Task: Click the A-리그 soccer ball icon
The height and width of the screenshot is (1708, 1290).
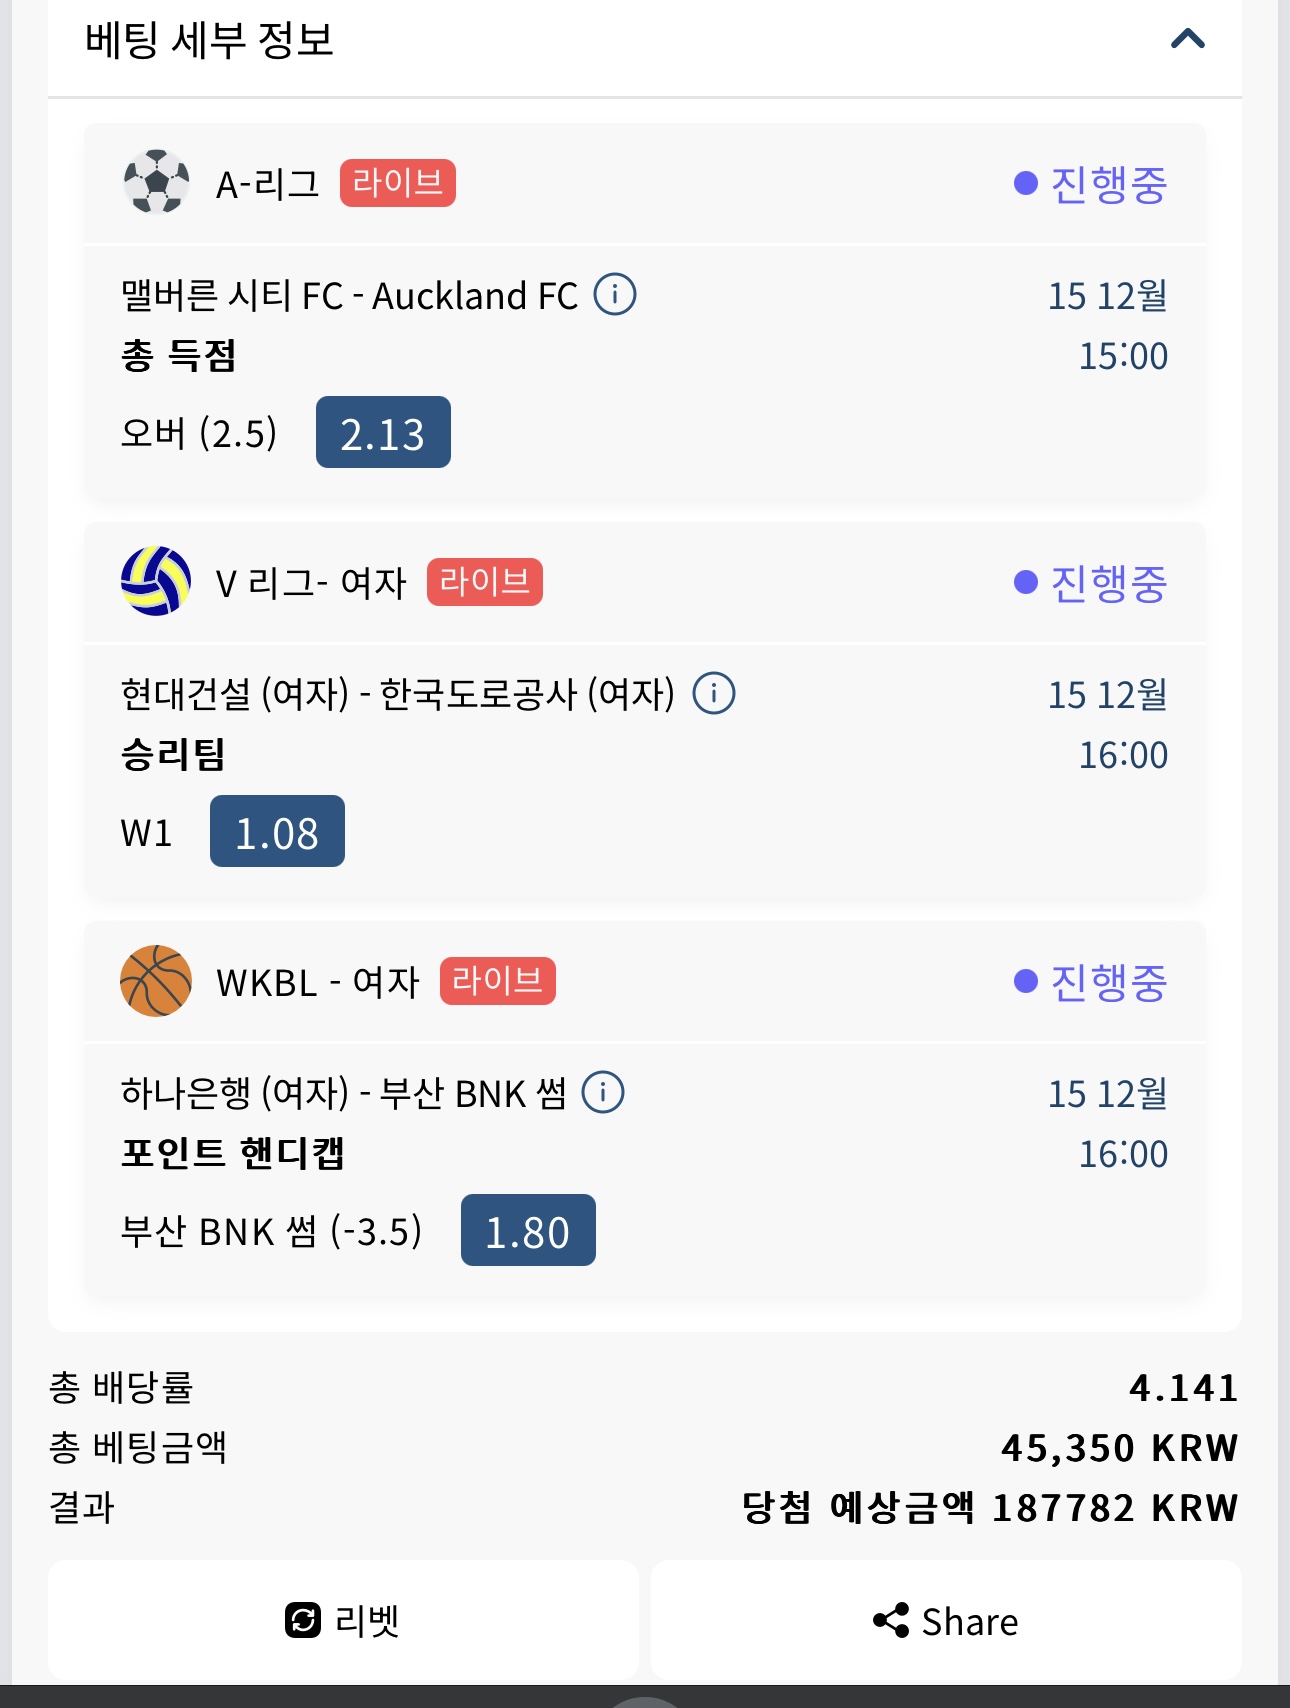Action: pos(156,182)
